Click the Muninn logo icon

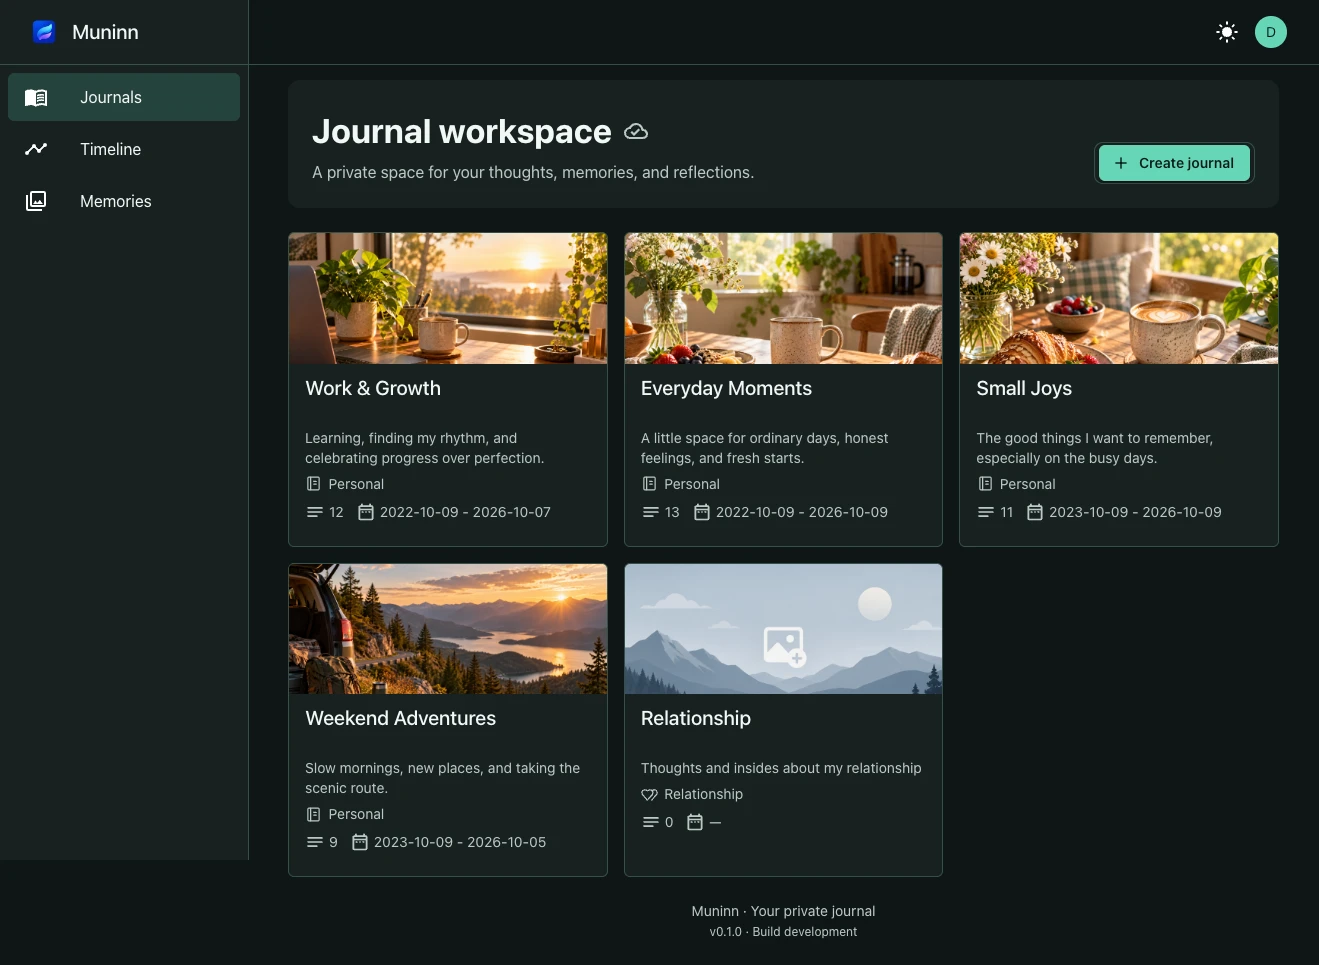click(44, 32)
